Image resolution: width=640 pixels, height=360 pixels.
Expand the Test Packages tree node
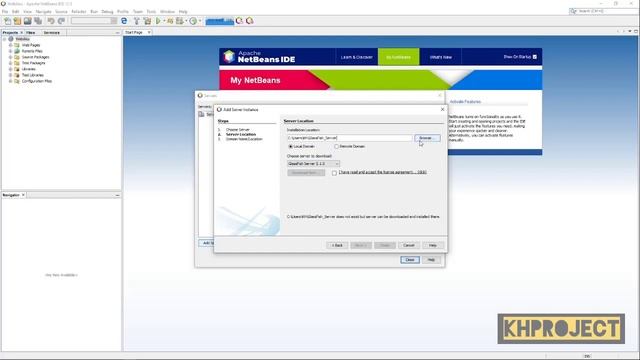(x=11, y=63)
